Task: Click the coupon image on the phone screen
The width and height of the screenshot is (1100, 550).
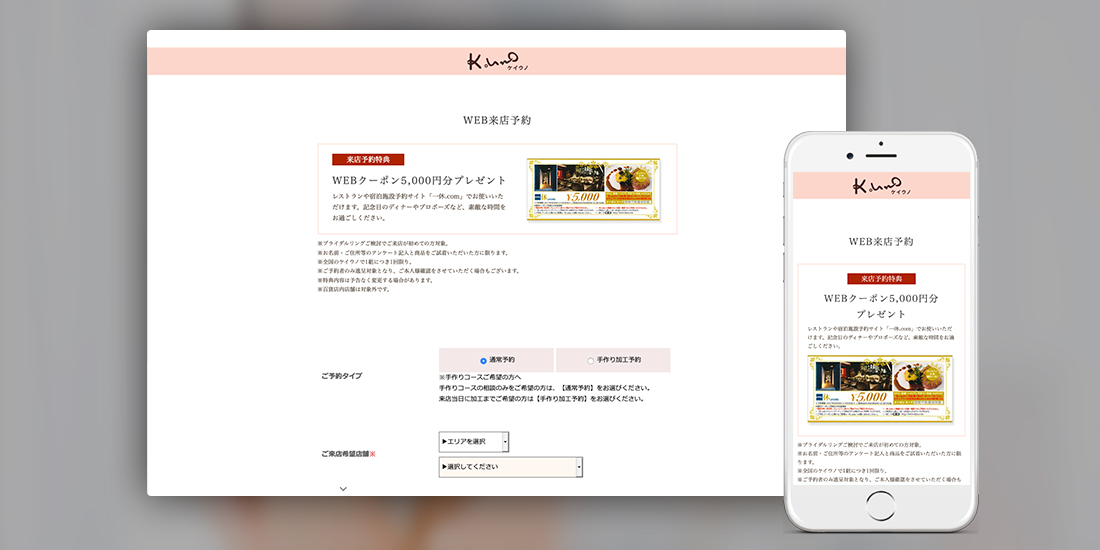Action: pos(880,389)
